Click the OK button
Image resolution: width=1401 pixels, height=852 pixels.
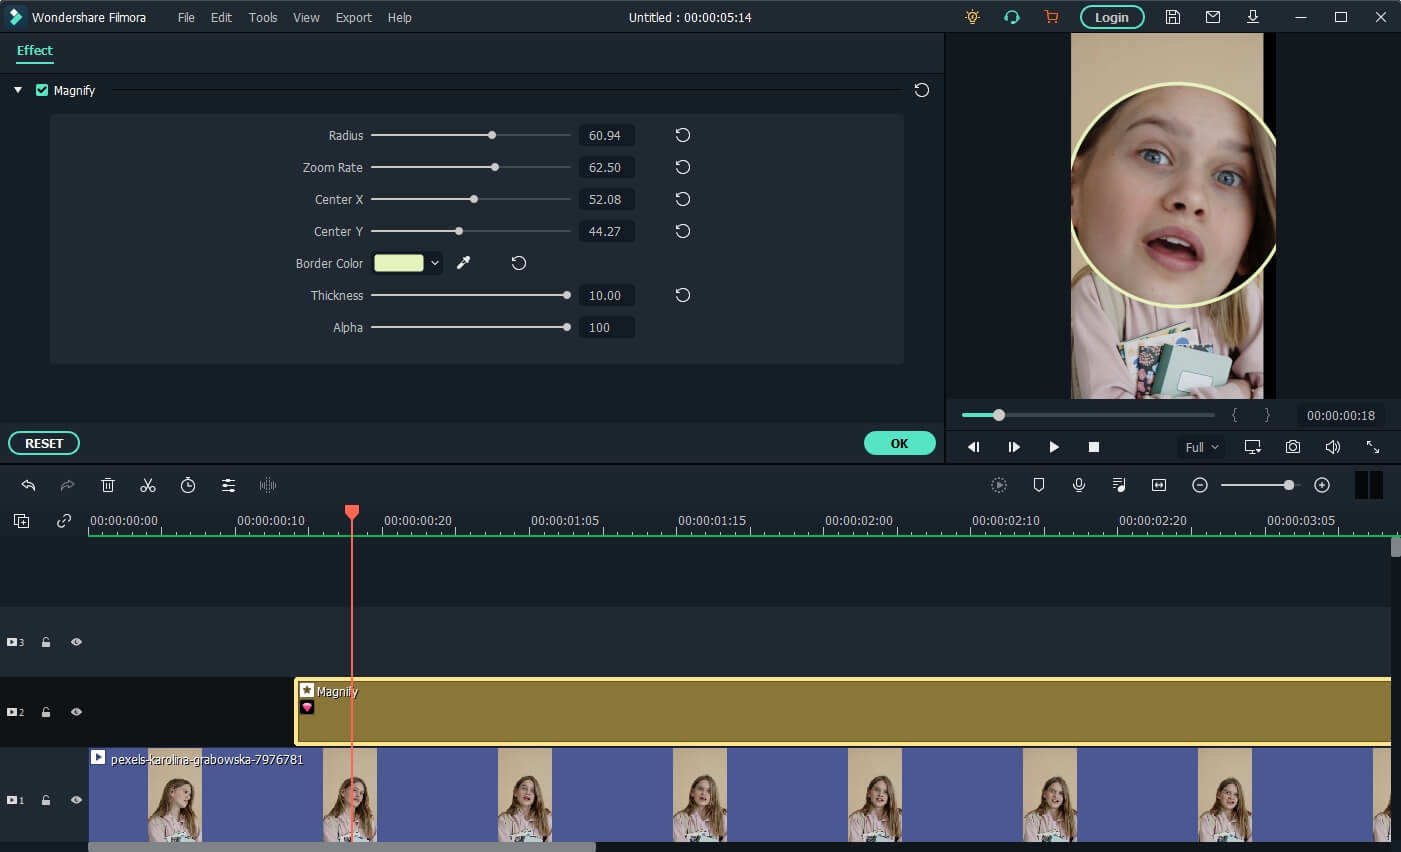pos(899,443)
